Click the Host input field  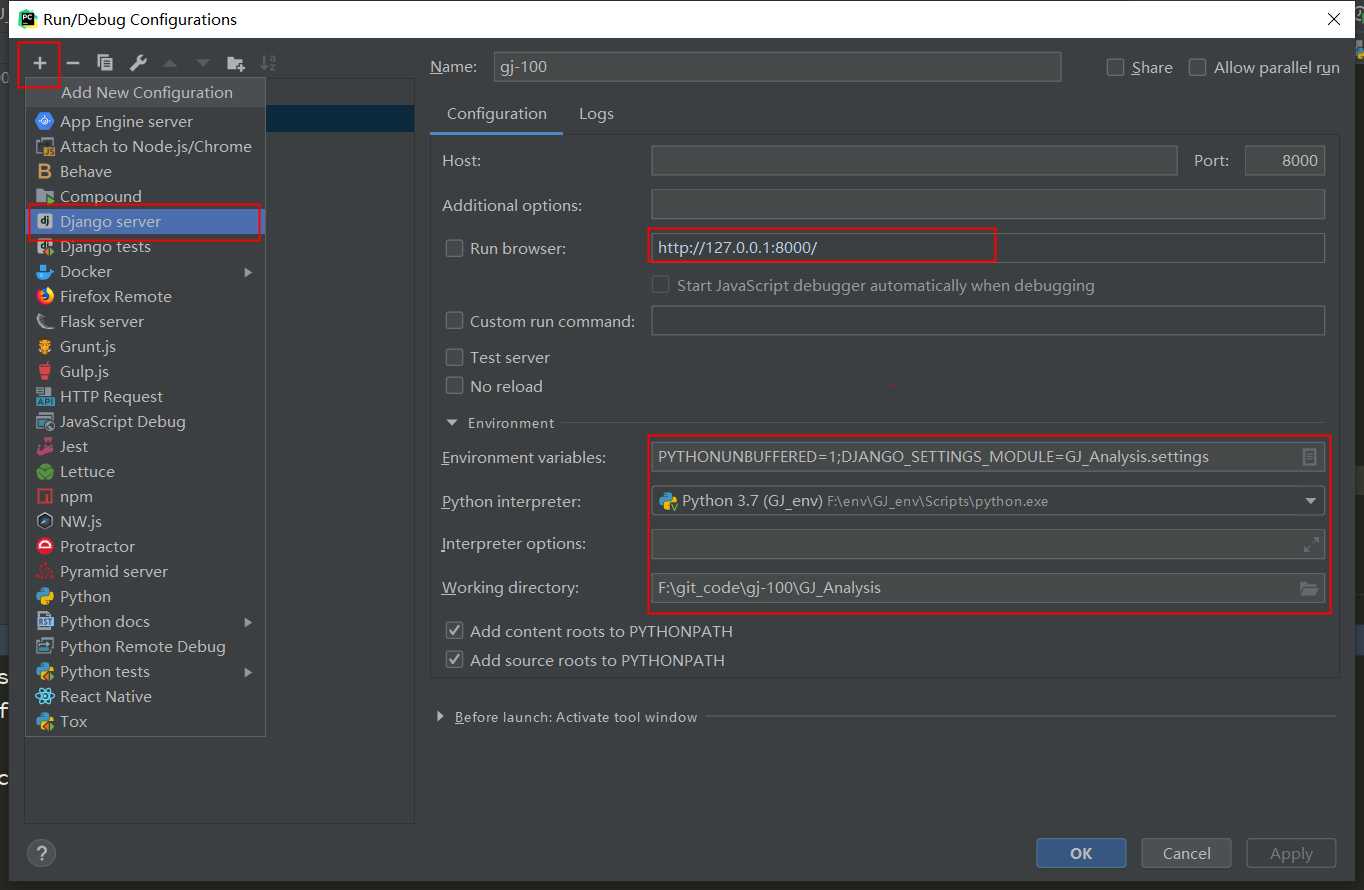(x=914, y=160)
